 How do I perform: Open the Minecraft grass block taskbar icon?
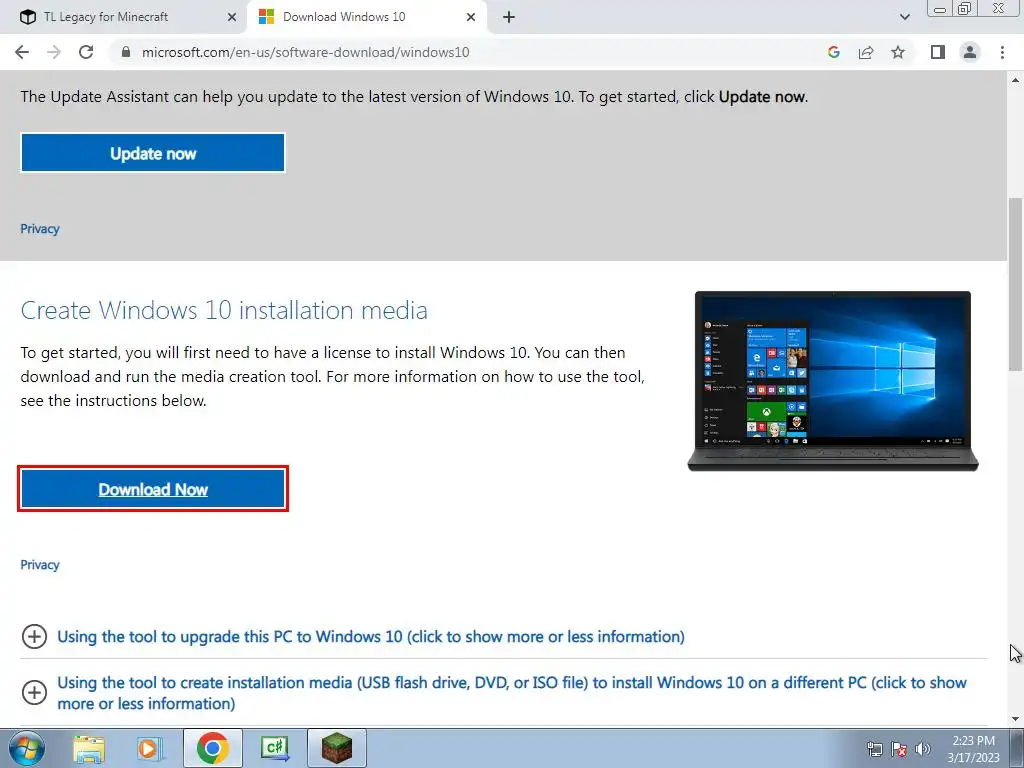(x=336, y=748)
